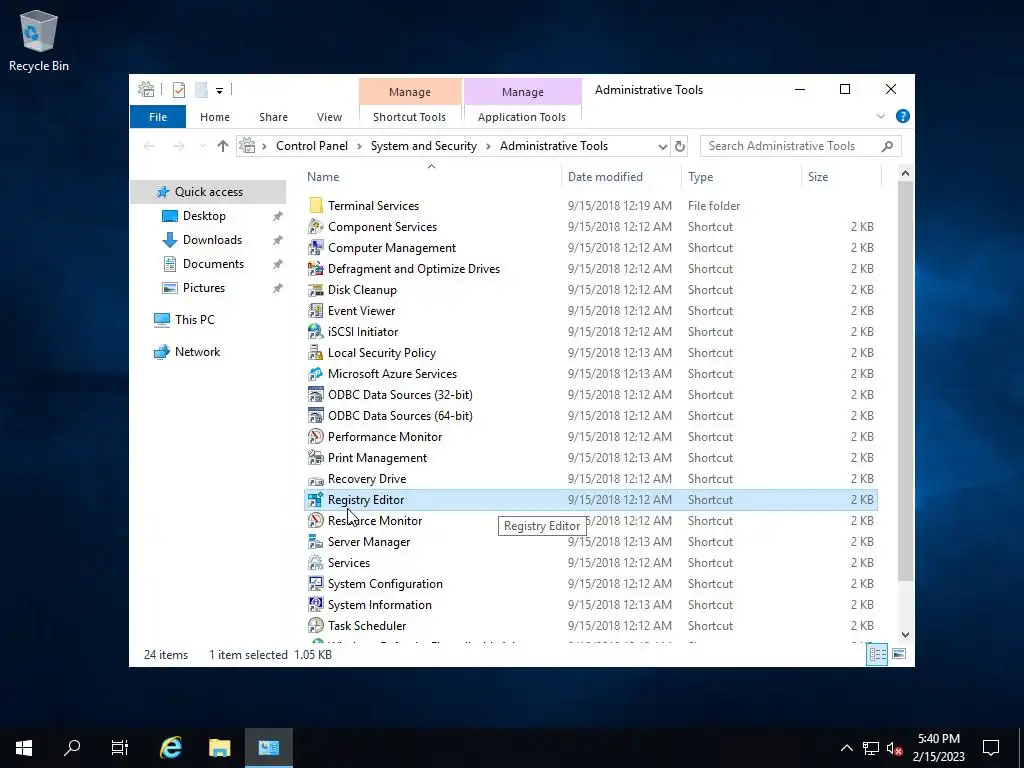The width and height of the screenshot is (1024, 768).
Task: Click the ODBC Data Sources (32-bit) icon
Action: [315, 394]
